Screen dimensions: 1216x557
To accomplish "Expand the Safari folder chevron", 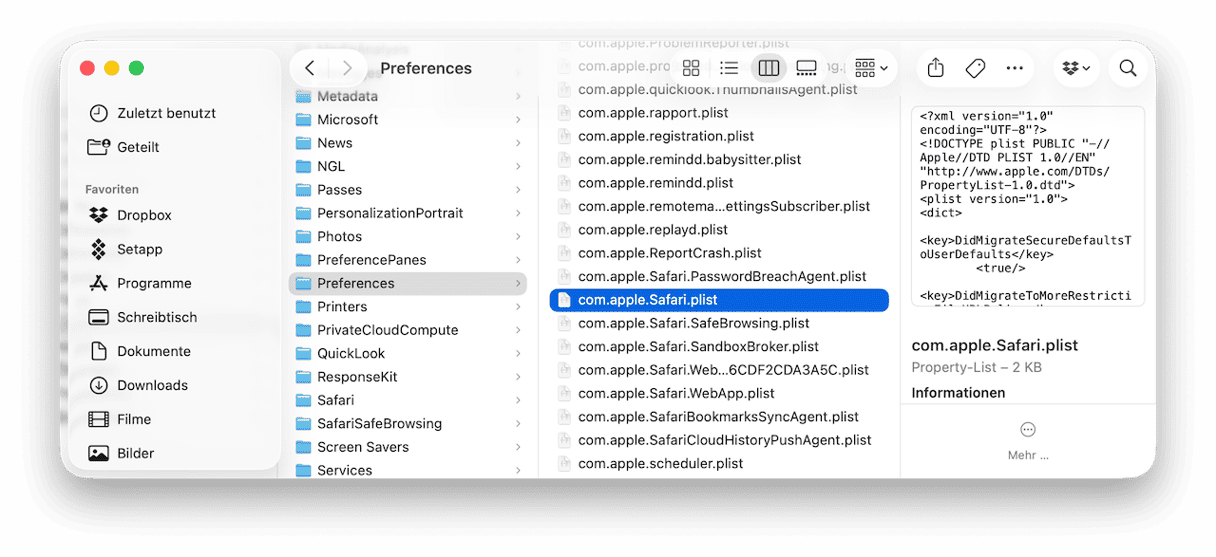I will (x=518, y=400).
